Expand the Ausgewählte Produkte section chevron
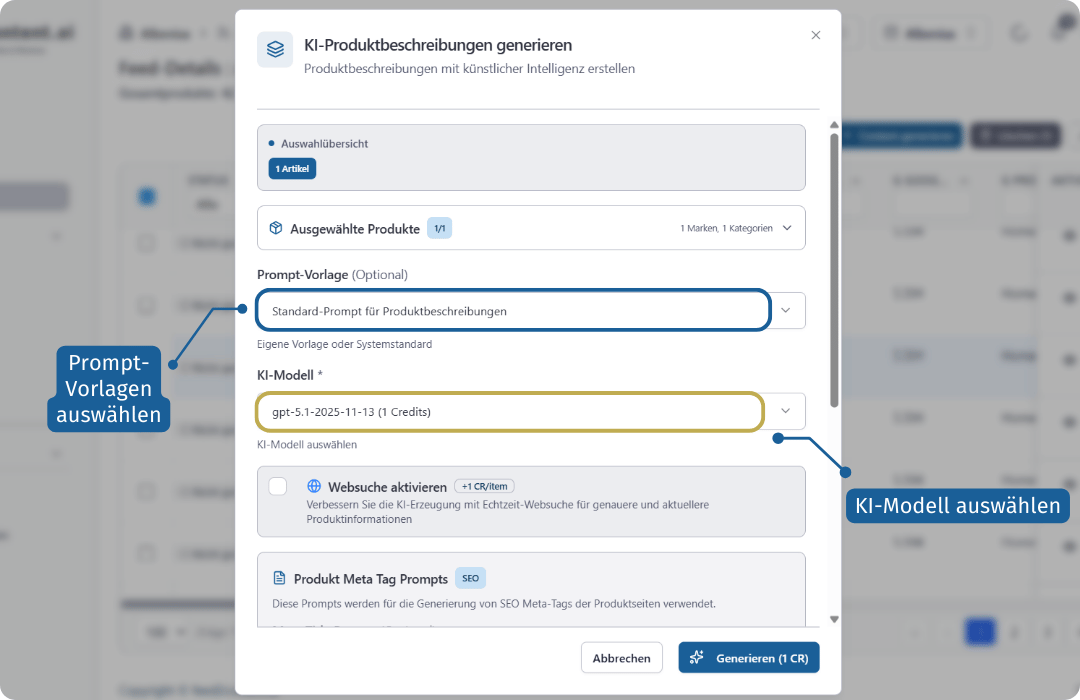The height and width of the screenshot is (700, 1080). pos(787,228)
